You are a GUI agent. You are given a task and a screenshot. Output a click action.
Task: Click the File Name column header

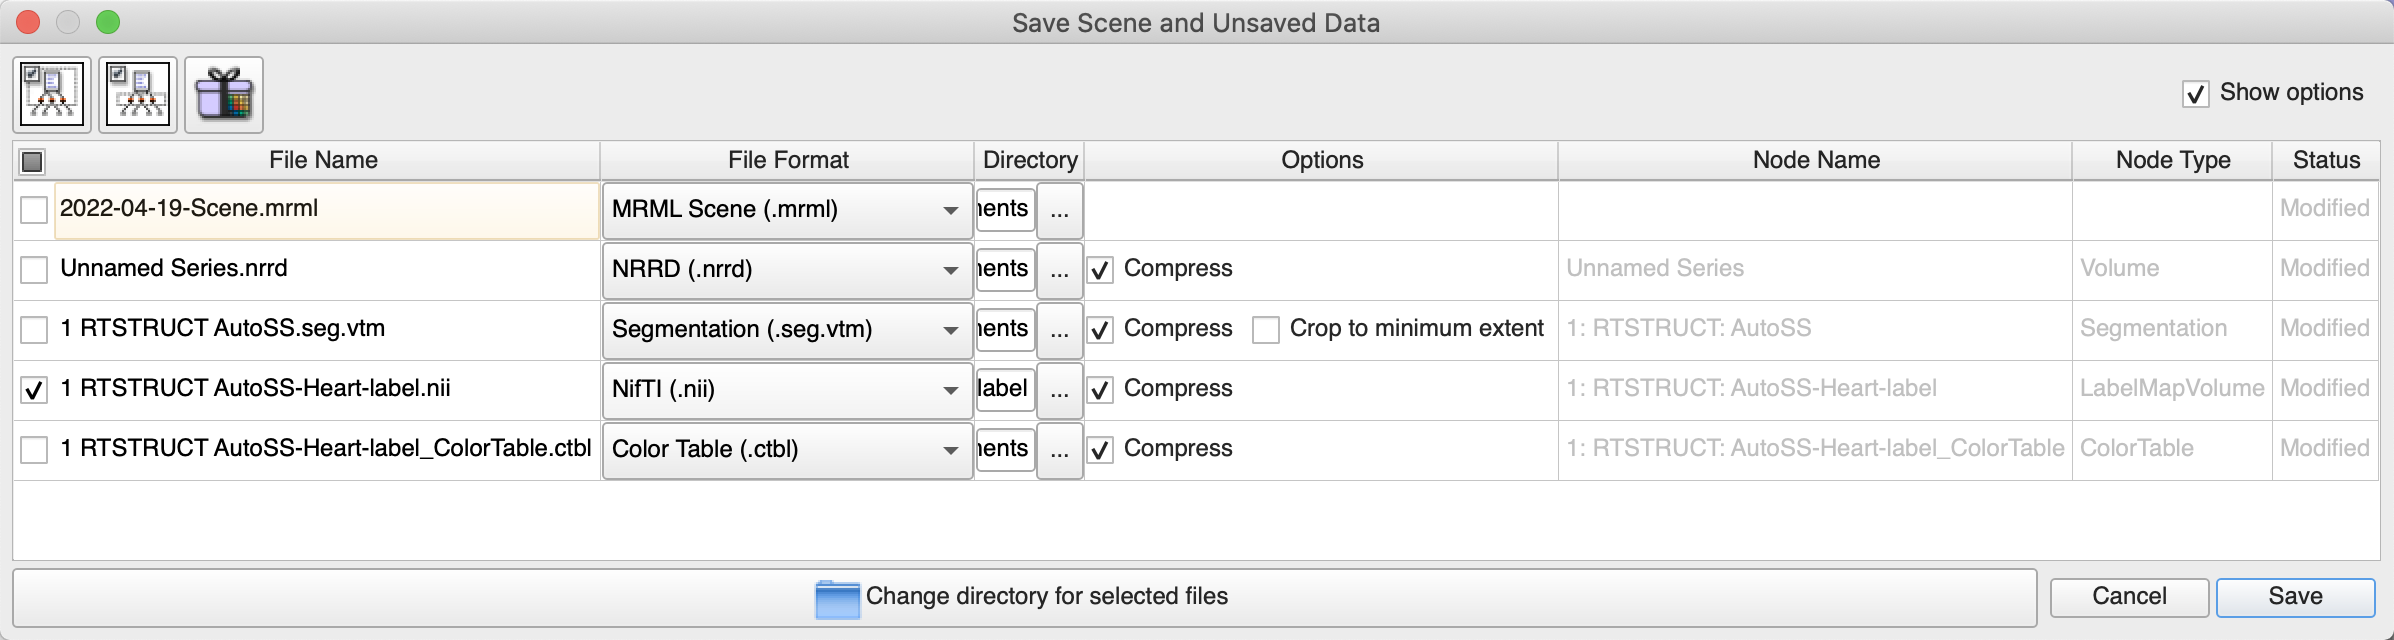[323, 160]
